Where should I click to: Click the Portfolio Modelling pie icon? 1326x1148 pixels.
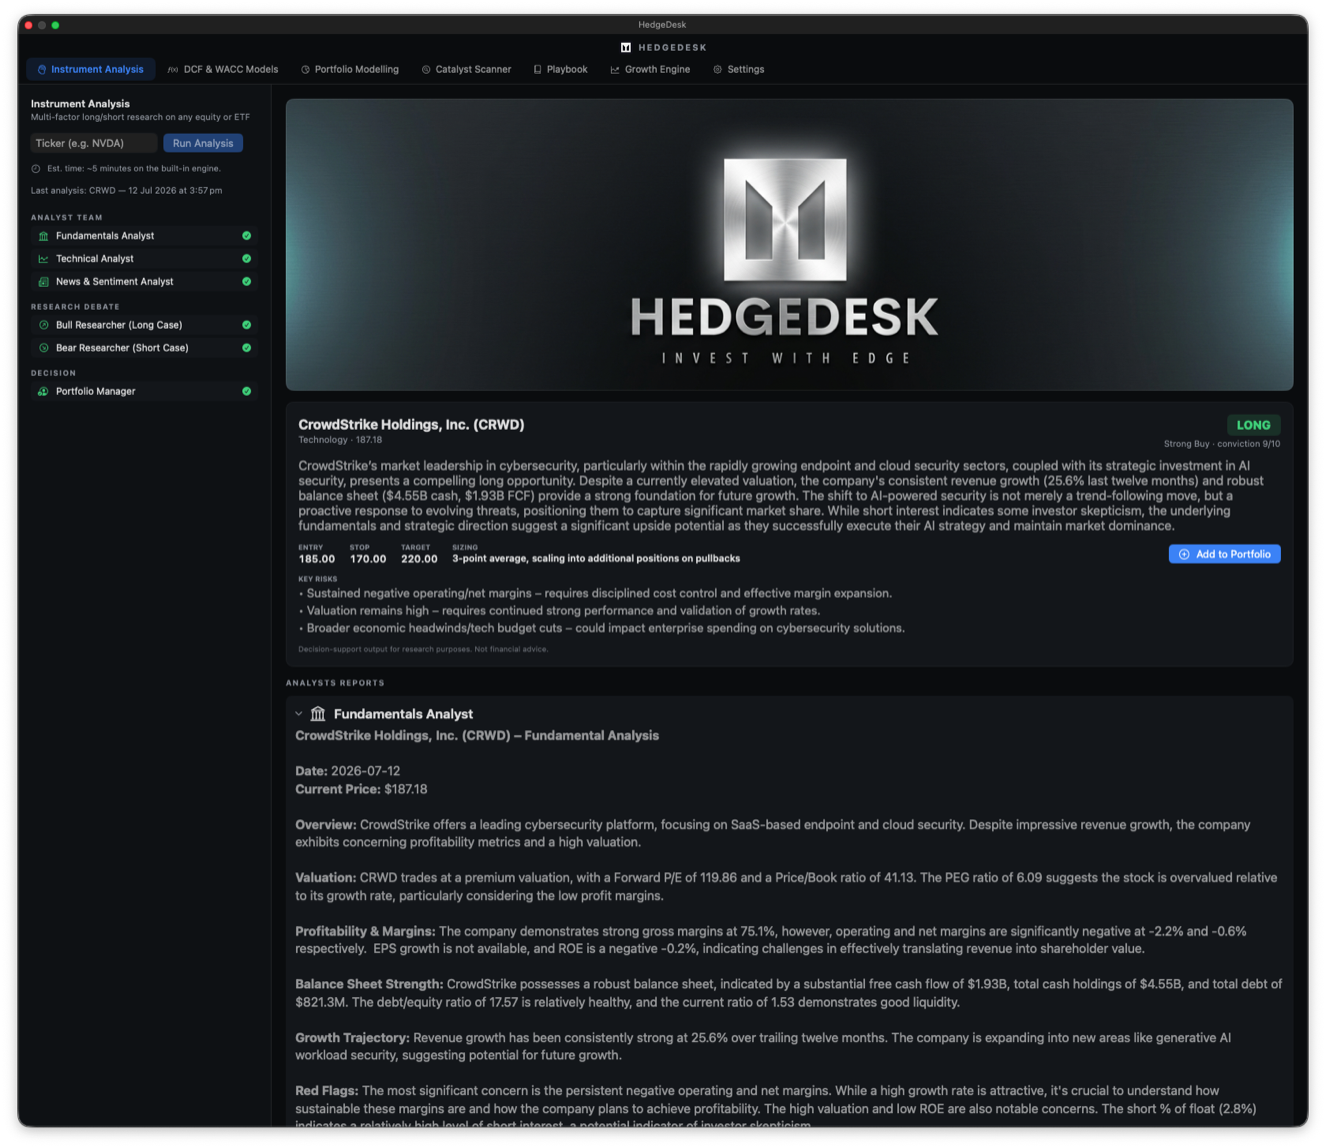click(305, 70)
